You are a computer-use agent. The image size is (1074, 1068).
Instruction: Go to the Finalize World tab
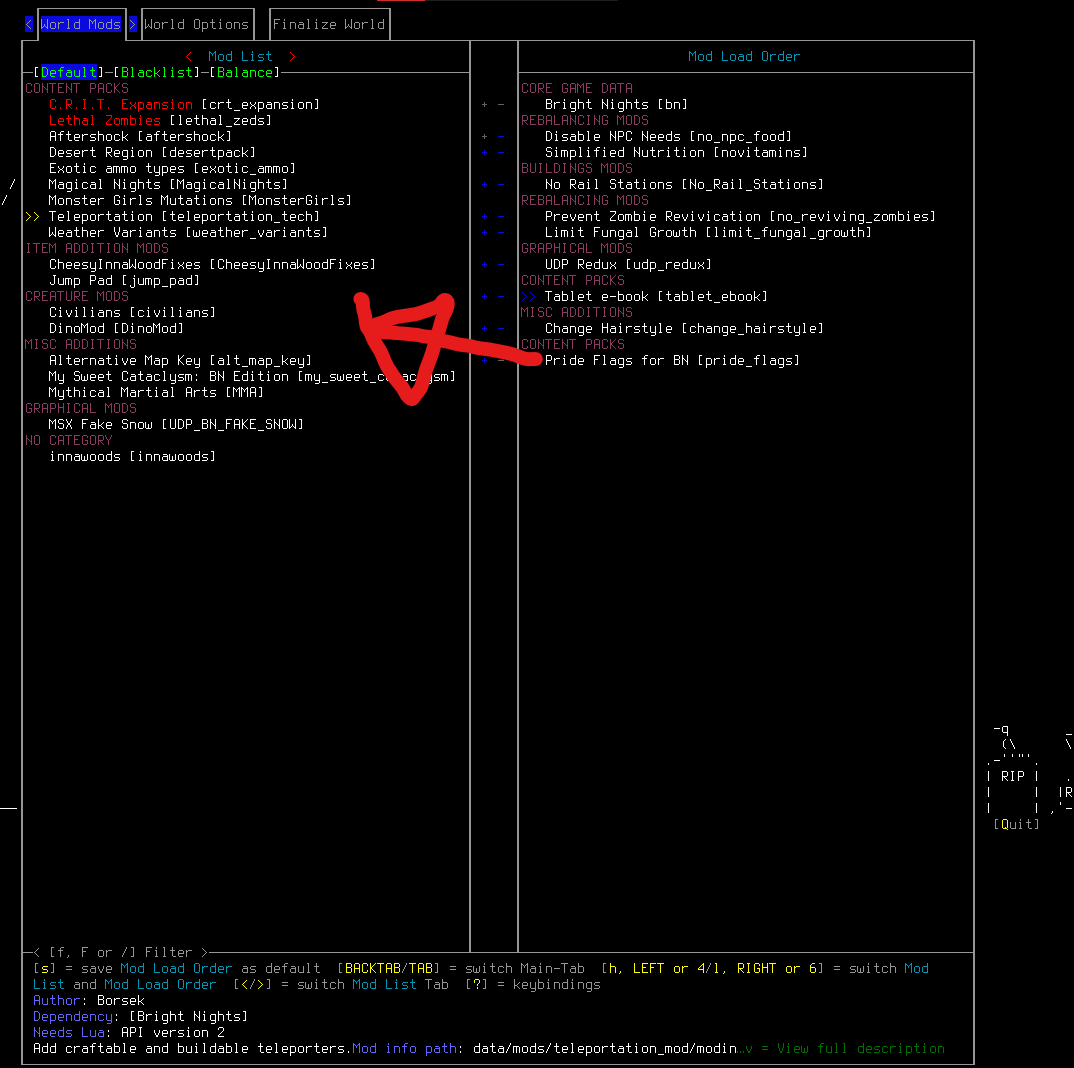click(x=329, y=25)
